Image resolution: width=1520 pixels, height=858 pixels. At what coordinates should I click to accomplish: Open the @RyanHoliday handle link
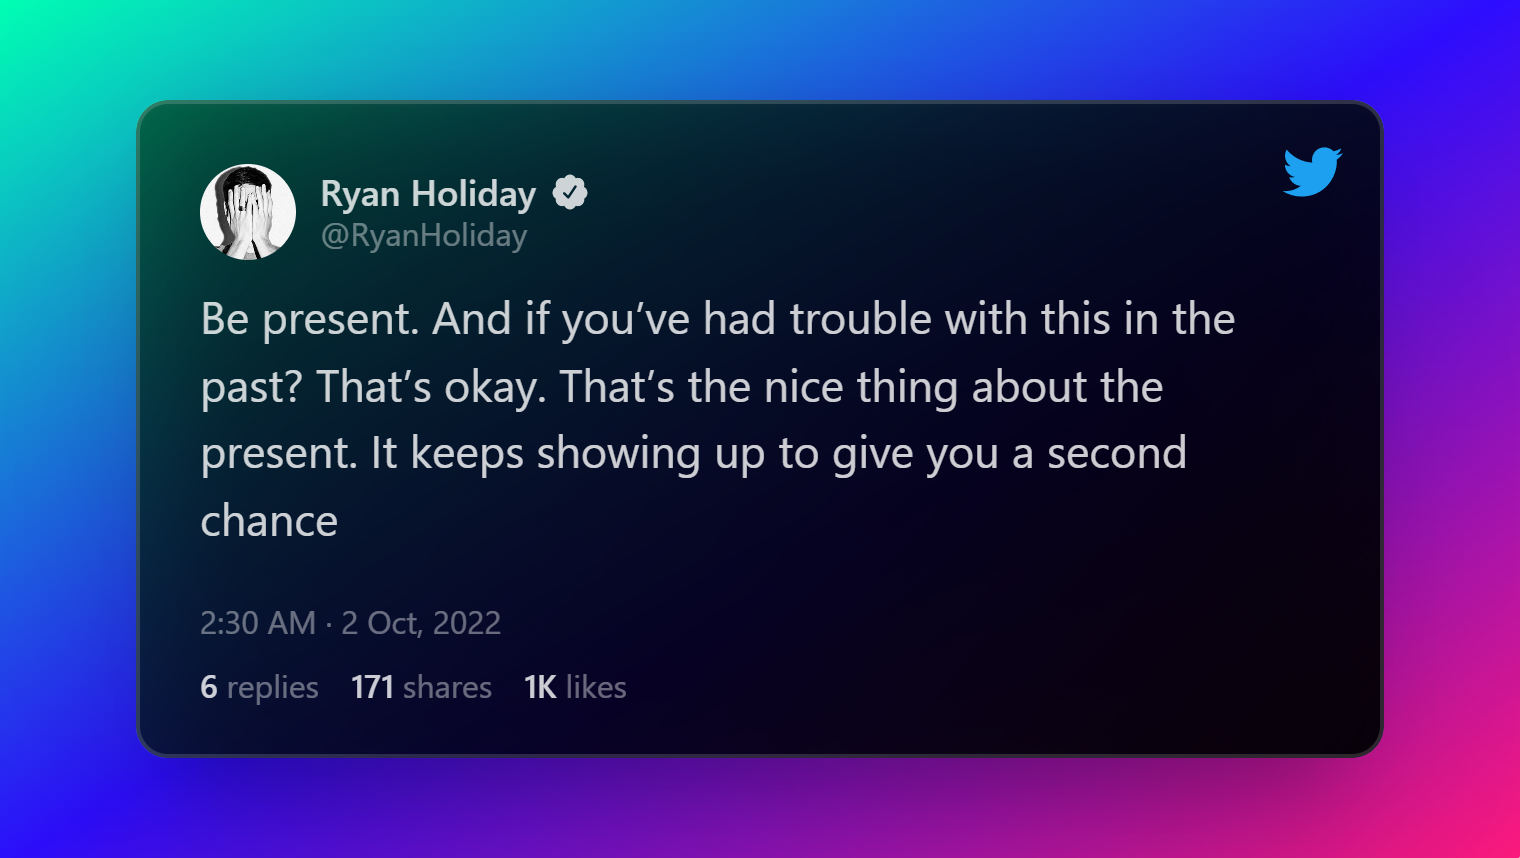click(x=424, y=235)
